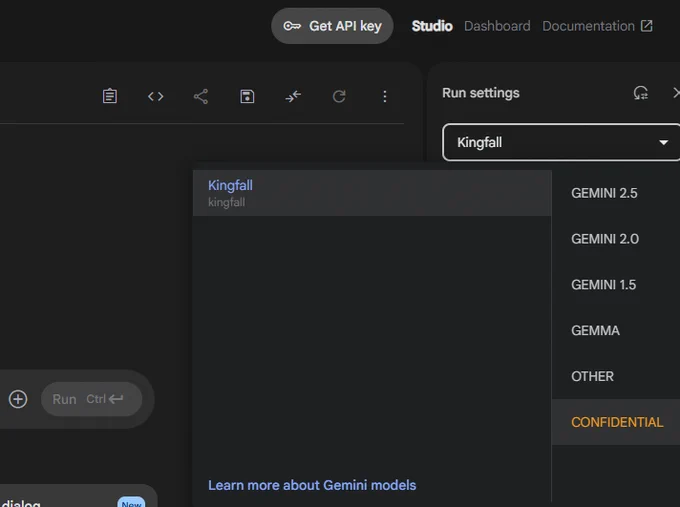Click the plus add media icon
Image resolution: width=680 pixels, height=507 pixels.
[18, 399]
